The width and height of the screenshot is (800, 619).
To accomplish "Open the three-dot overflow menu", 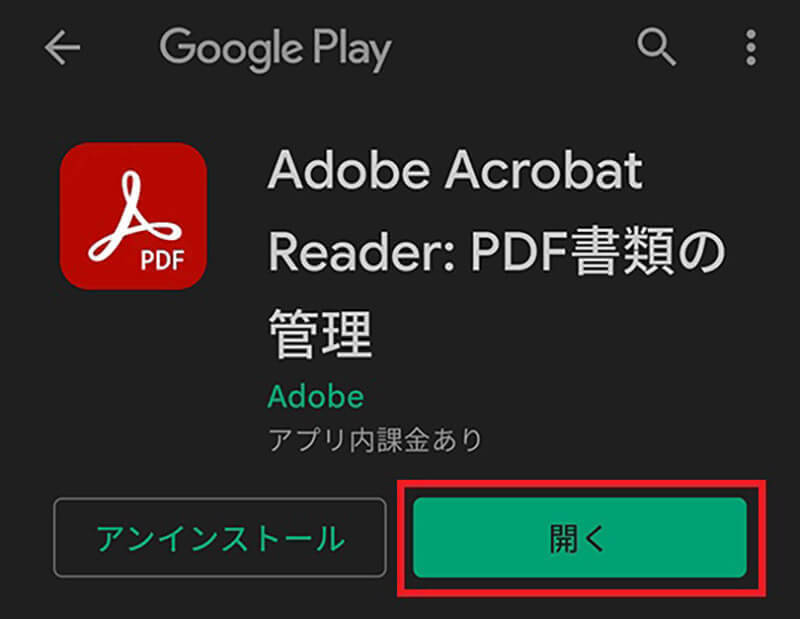I will point(751,47).
